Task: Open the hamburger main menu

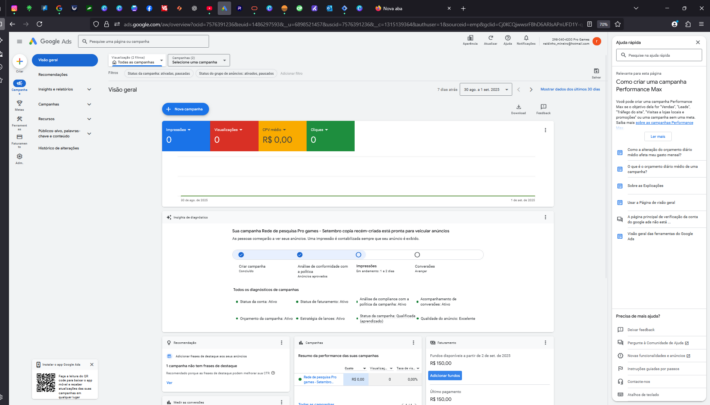Action: click(x=19, y=41)
